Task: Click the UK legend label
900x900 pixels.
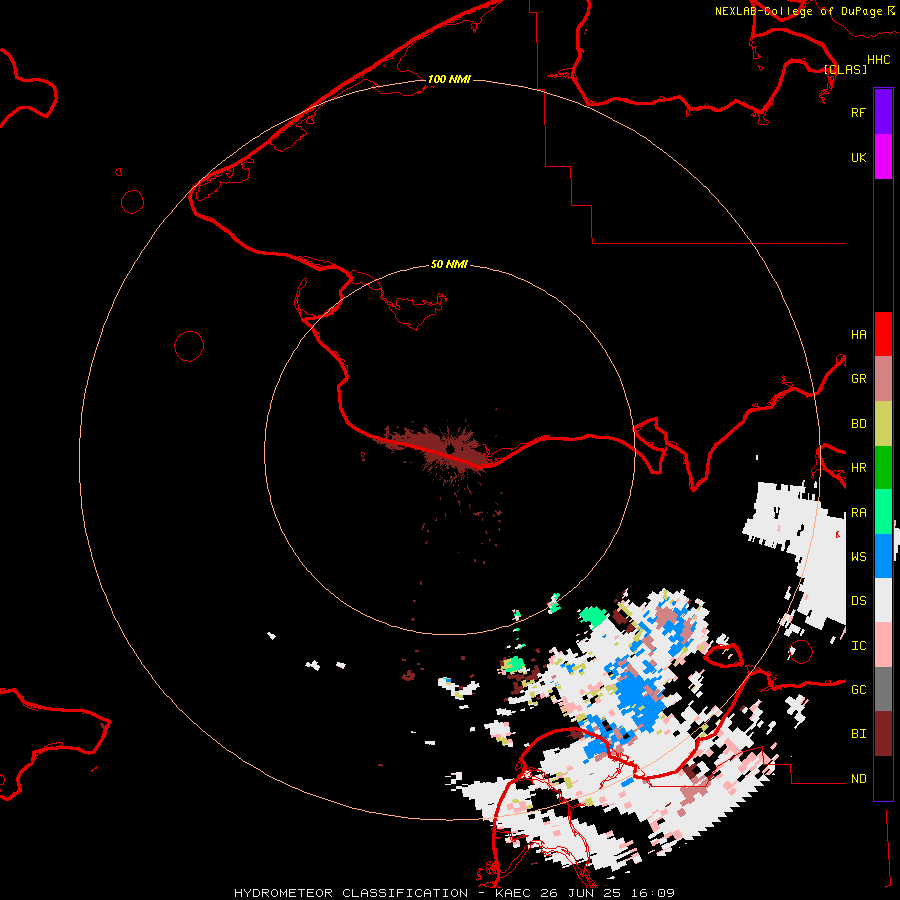Action: (x=858, y=157)
